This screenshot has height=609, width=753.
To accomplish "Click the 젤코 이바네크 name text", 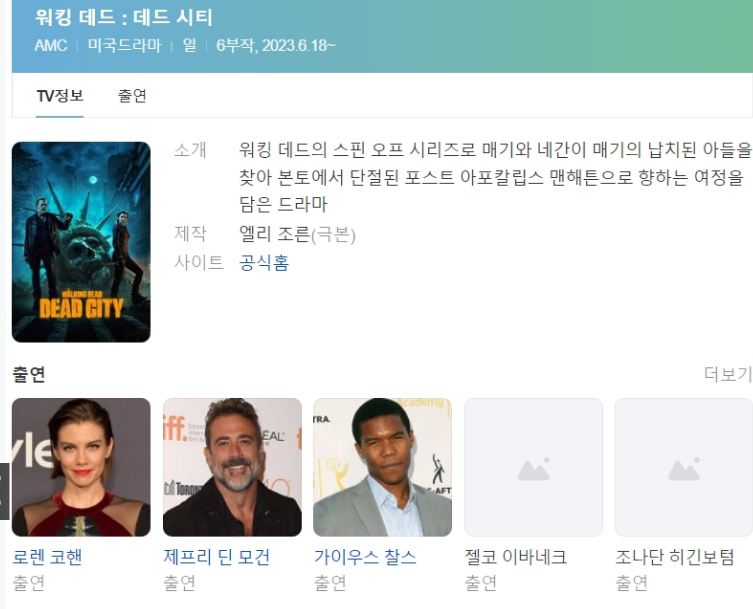I will coord(516,557).
